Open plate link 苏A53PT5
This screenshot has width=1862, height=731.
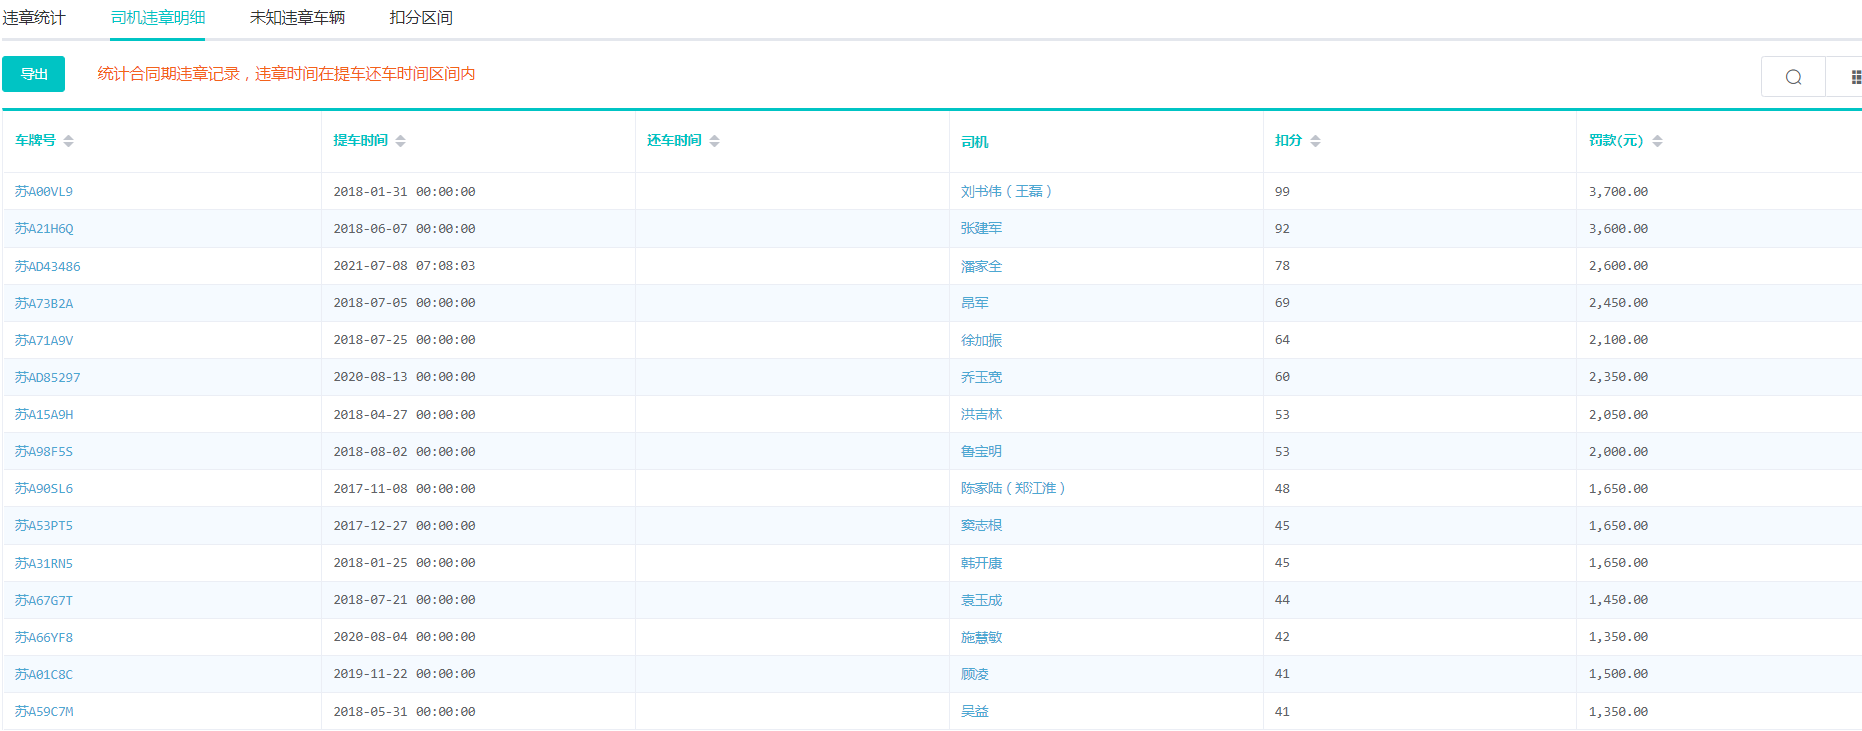tap(44, 525)
